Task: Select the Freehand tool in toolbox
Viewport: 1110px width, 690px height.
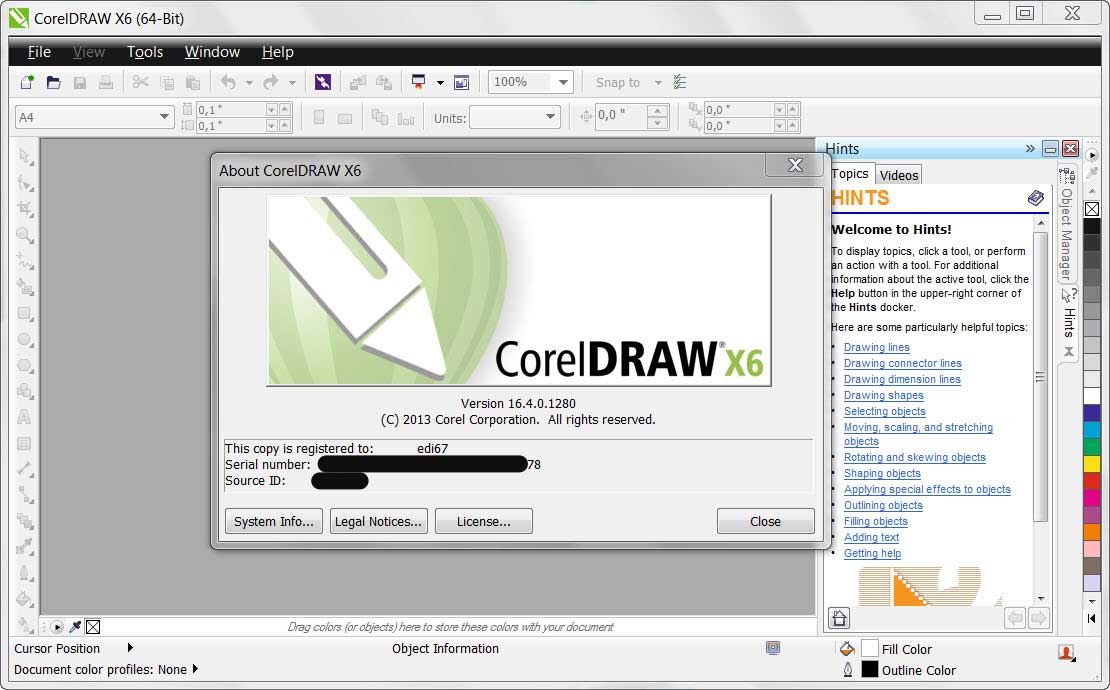Action: pos(25,261)
